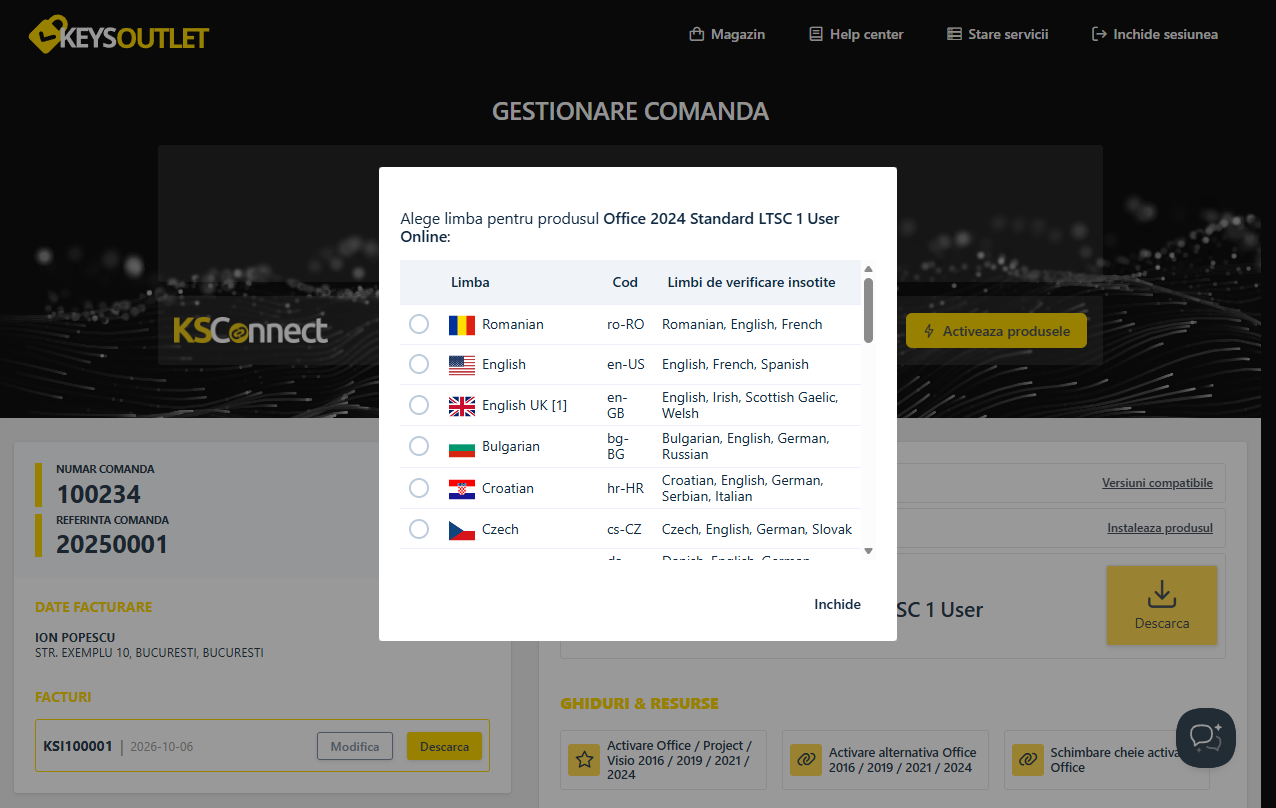Viewport: 1276px width, 808px height.
Task: Click the Limba column header
Action: 470,282
